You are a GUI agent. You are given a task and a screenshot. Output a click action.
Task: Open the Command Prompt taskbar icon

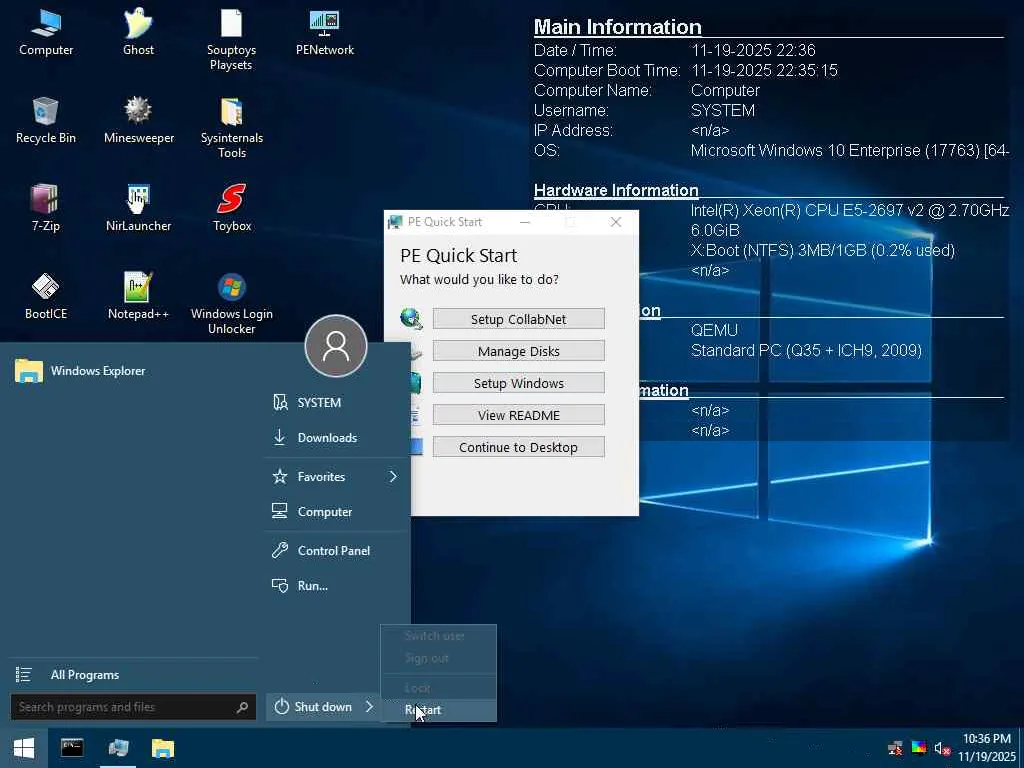click(72, 748)
